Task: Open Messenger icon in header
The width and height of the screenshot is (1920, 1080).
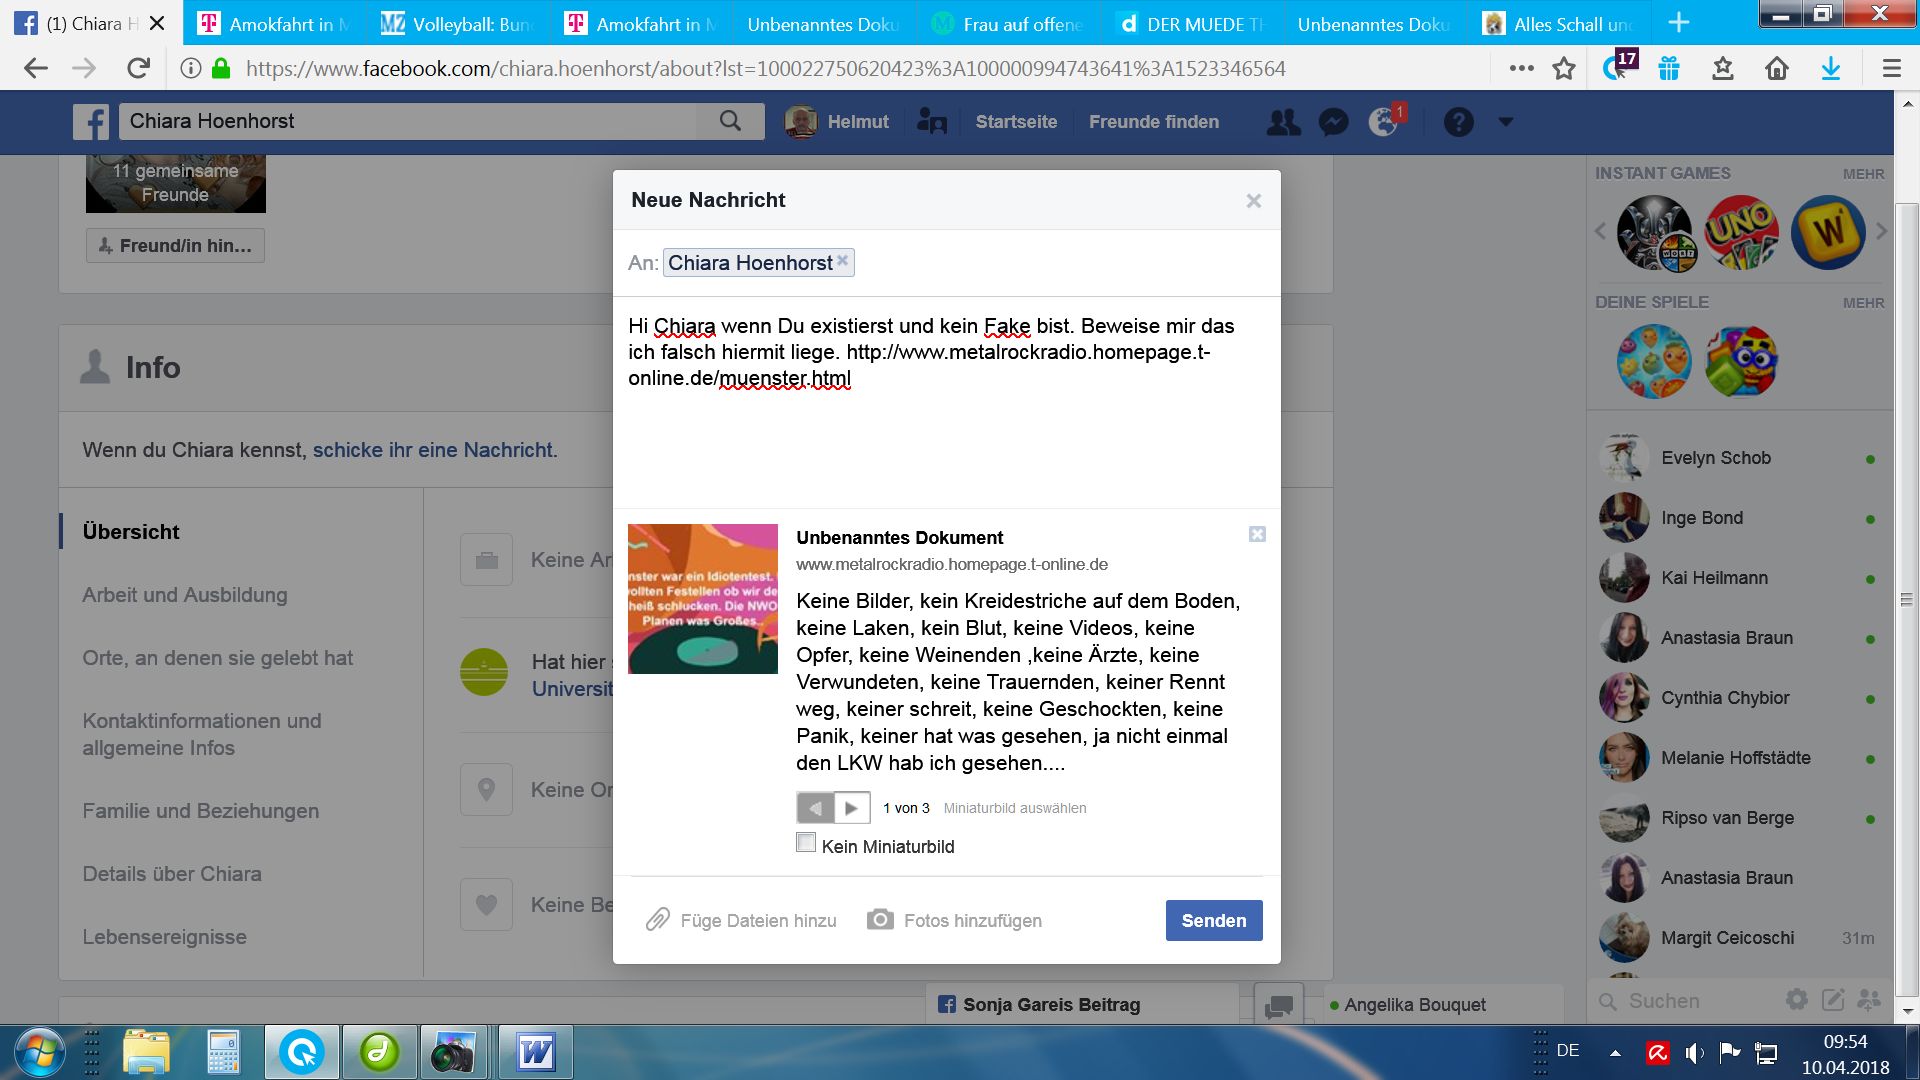Action: point(1334,122)
